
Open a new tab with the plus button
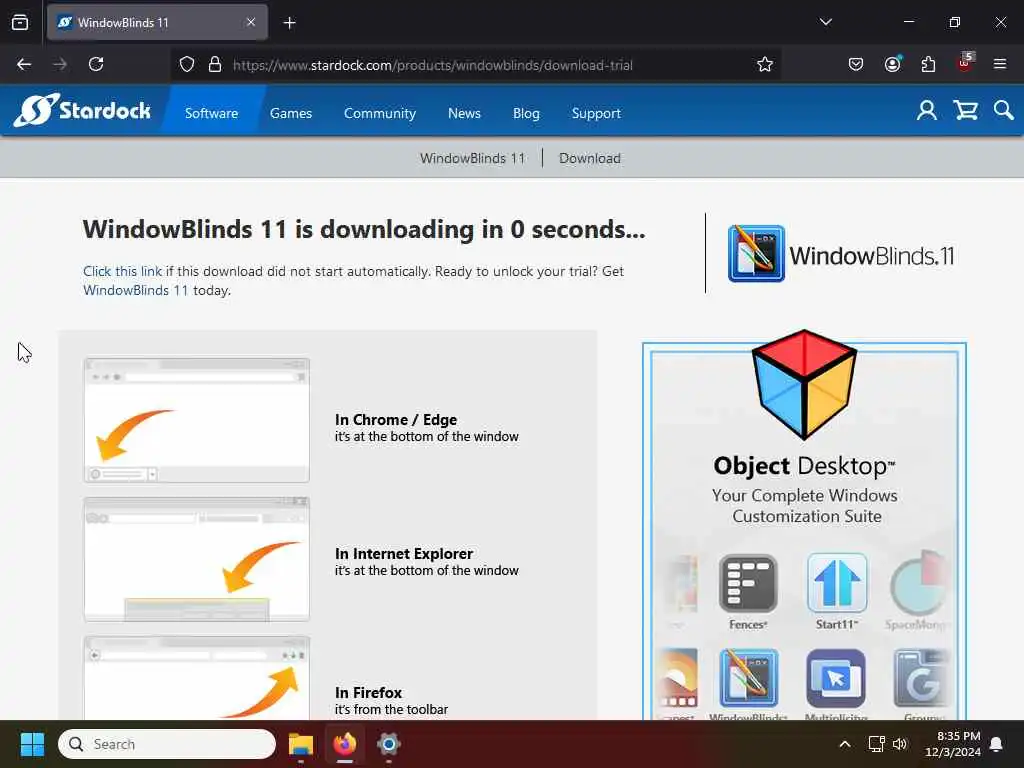point(289,23)
